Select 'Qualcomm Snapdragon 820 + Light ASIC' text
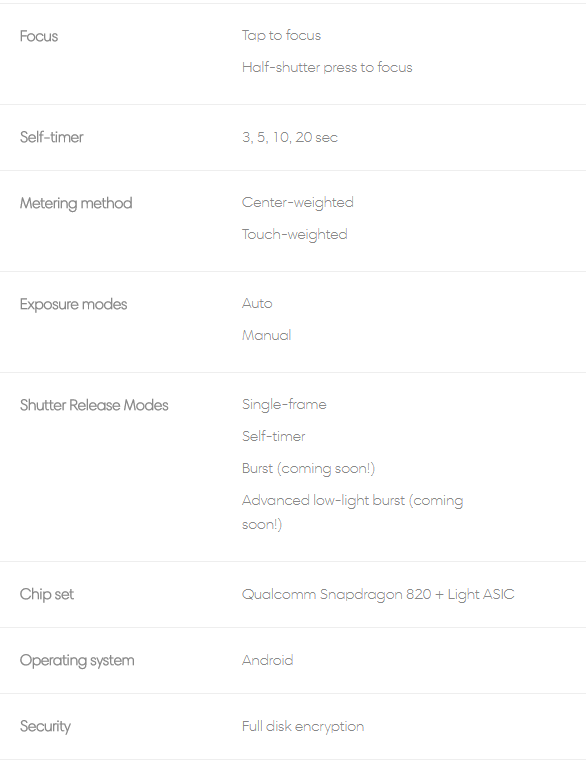Screen dimensions: 586x761 coord(378,595)
